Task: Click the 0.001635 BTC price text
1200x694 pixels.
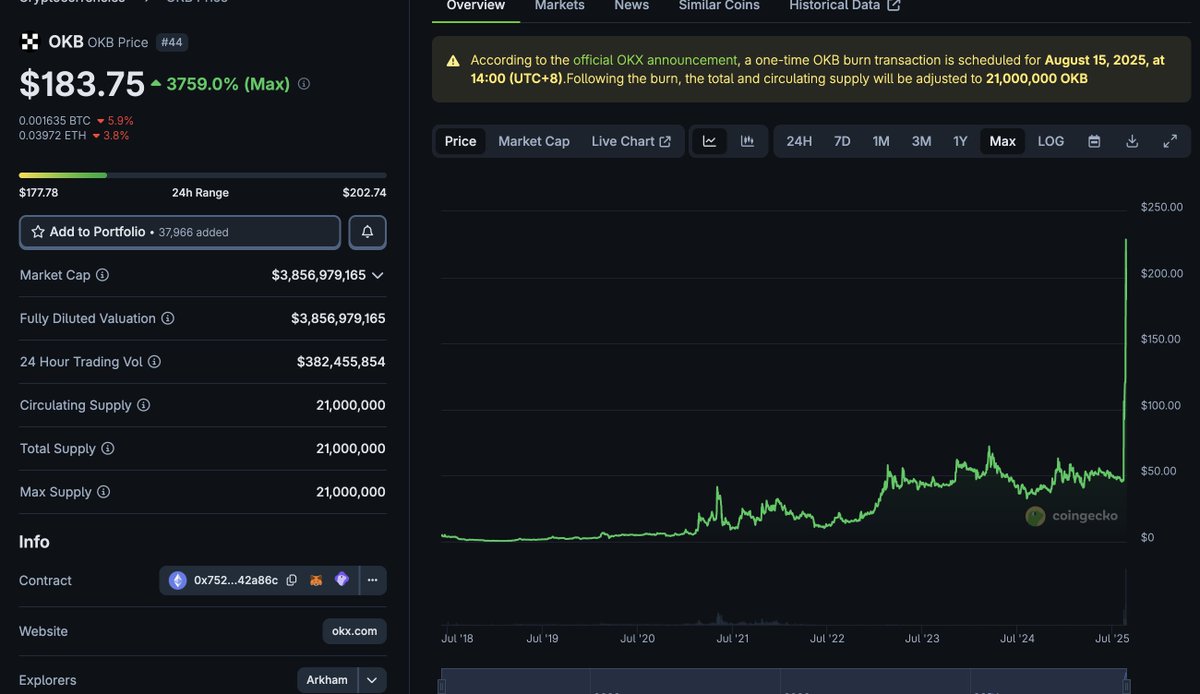Action: coord(55,120)
